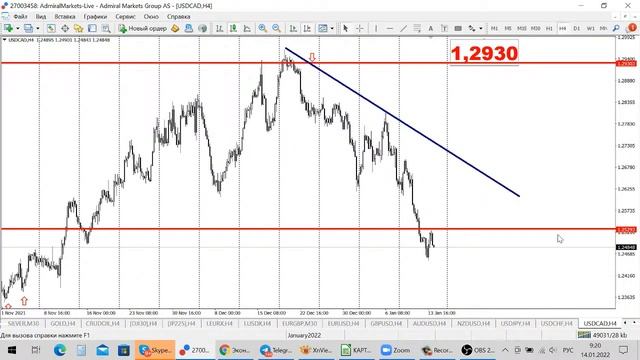Viewport: 640px width, 360px height.
Task: Open the chart templates icon
Action: (323, 28)
